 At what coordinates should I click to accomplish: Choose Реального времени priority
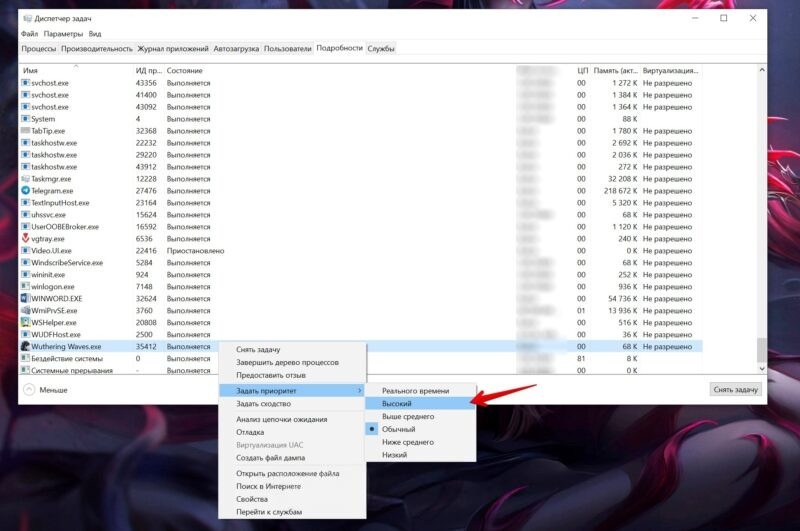415,390
